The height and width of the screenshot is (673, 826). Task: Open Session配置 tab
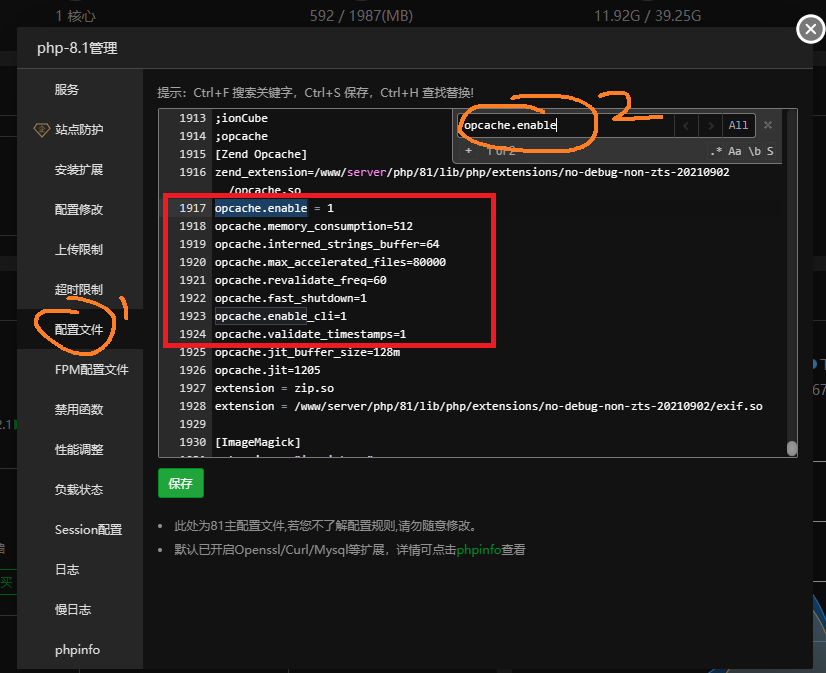(88, 530)
